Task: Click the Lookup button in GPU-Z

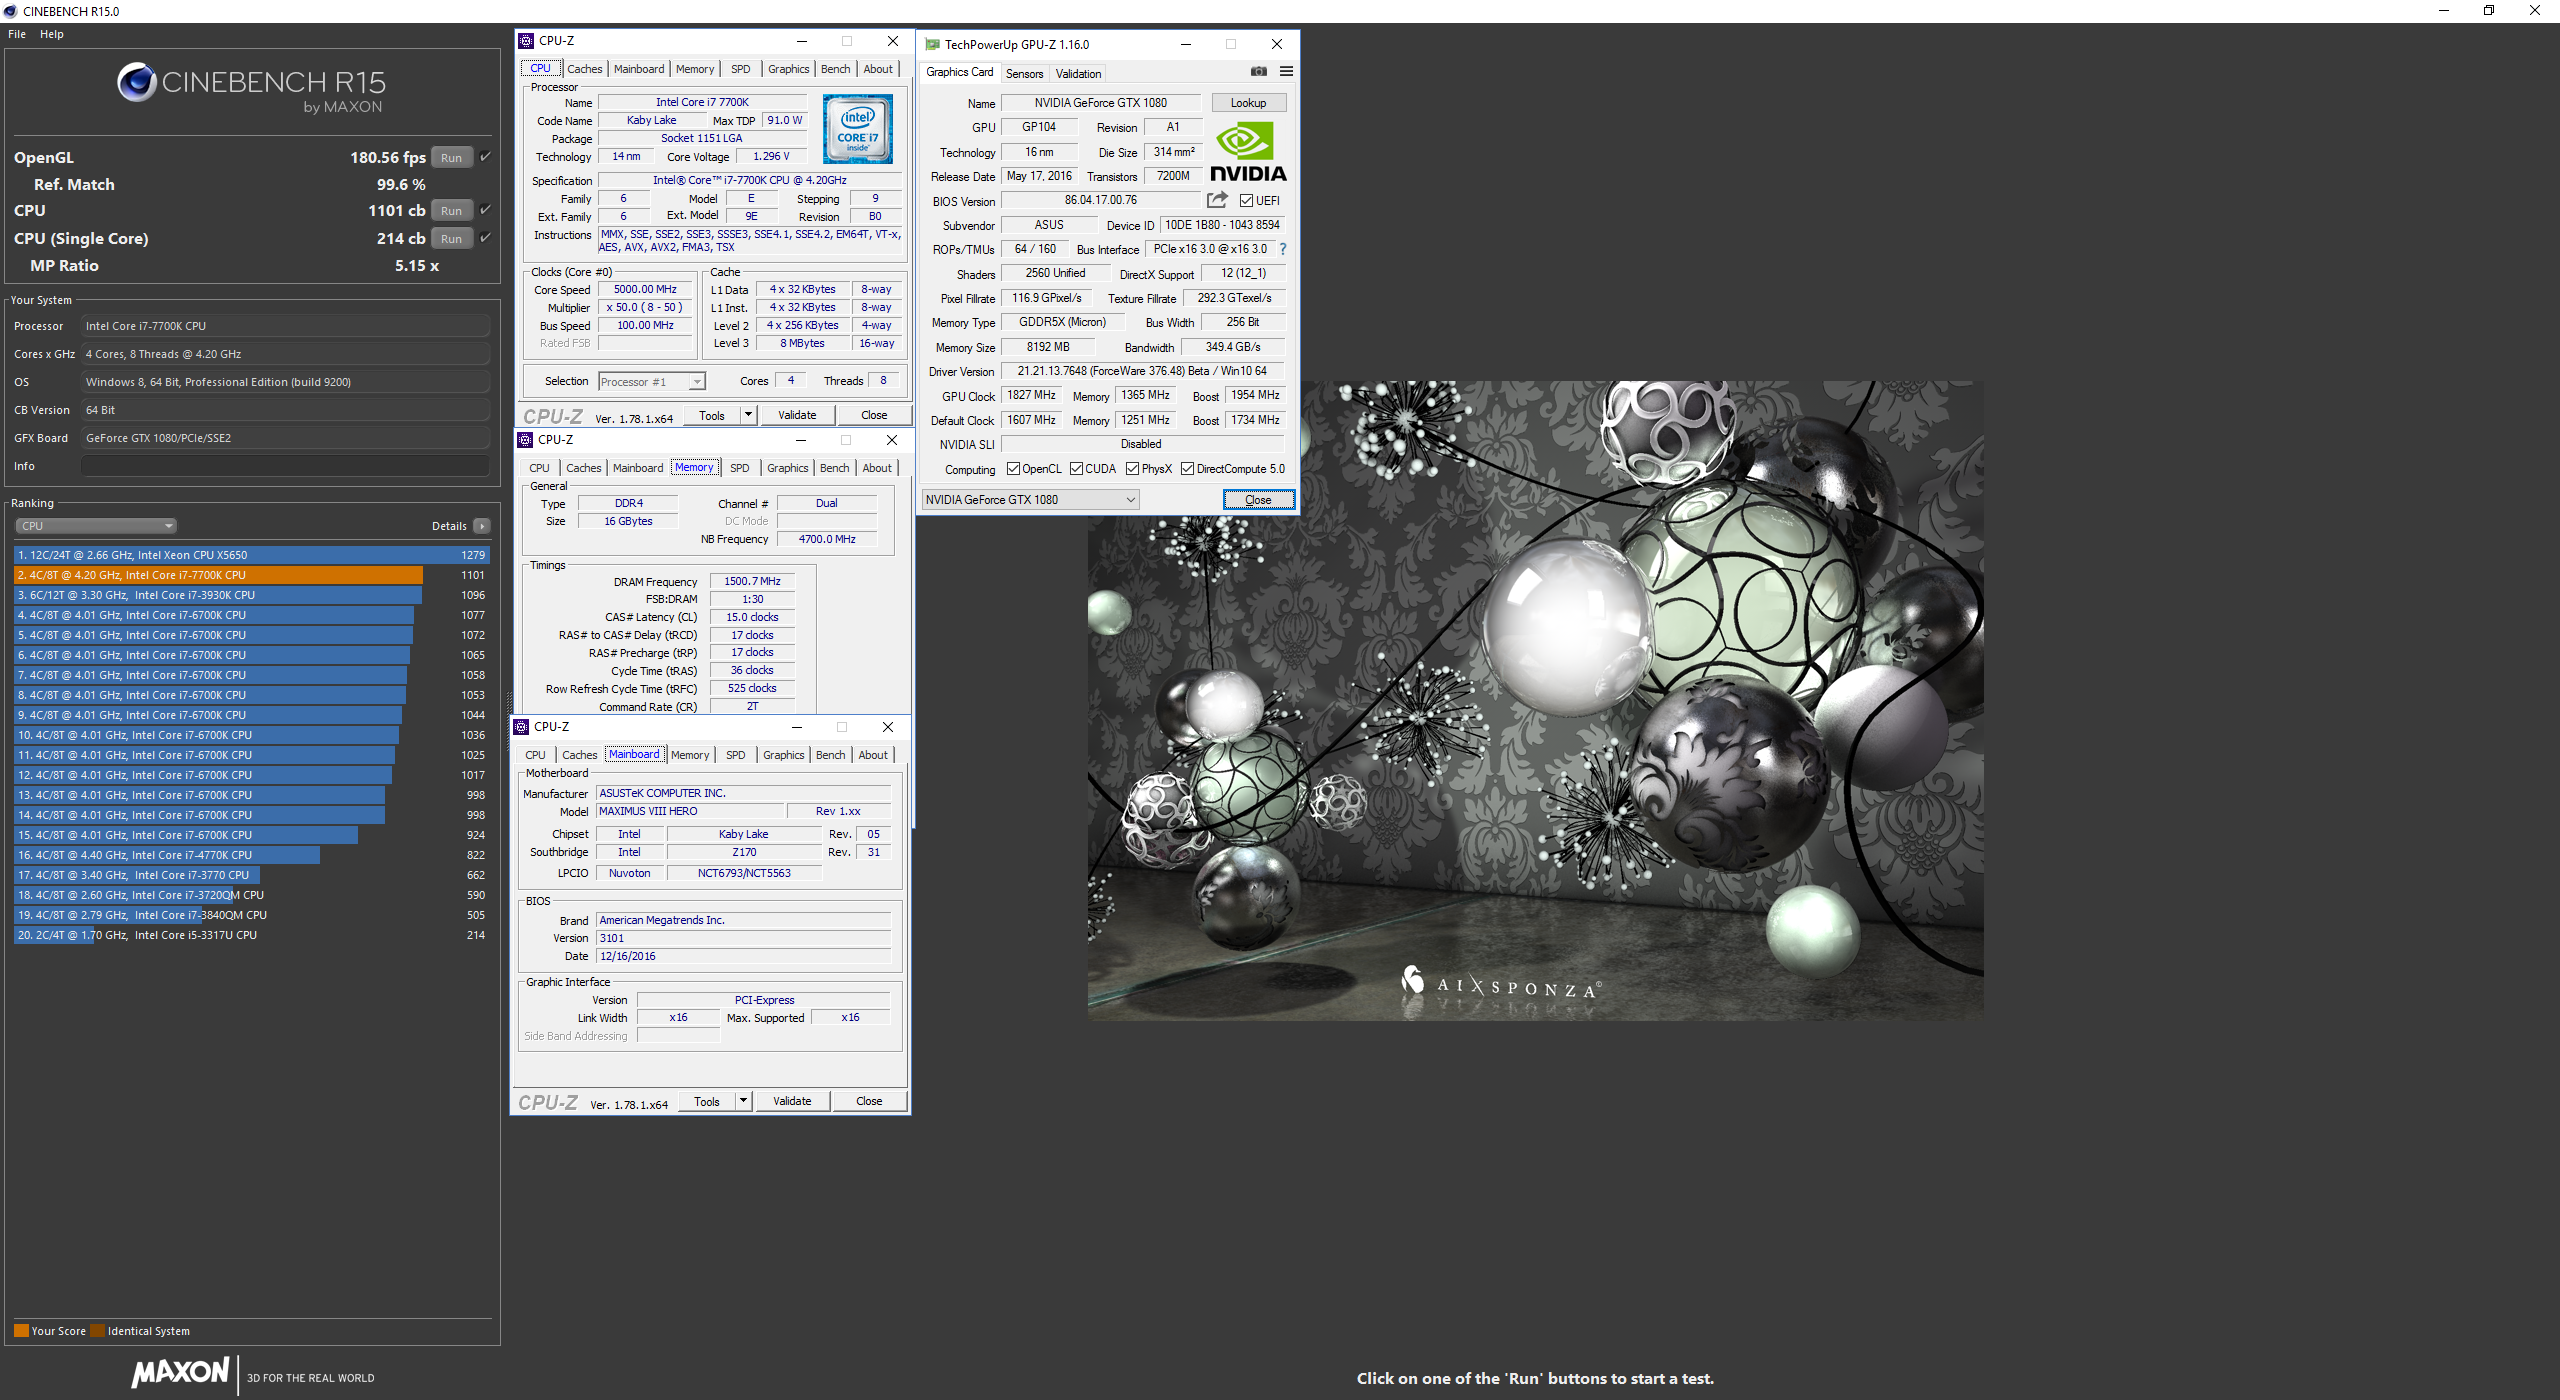Action: coord(1248,103)
